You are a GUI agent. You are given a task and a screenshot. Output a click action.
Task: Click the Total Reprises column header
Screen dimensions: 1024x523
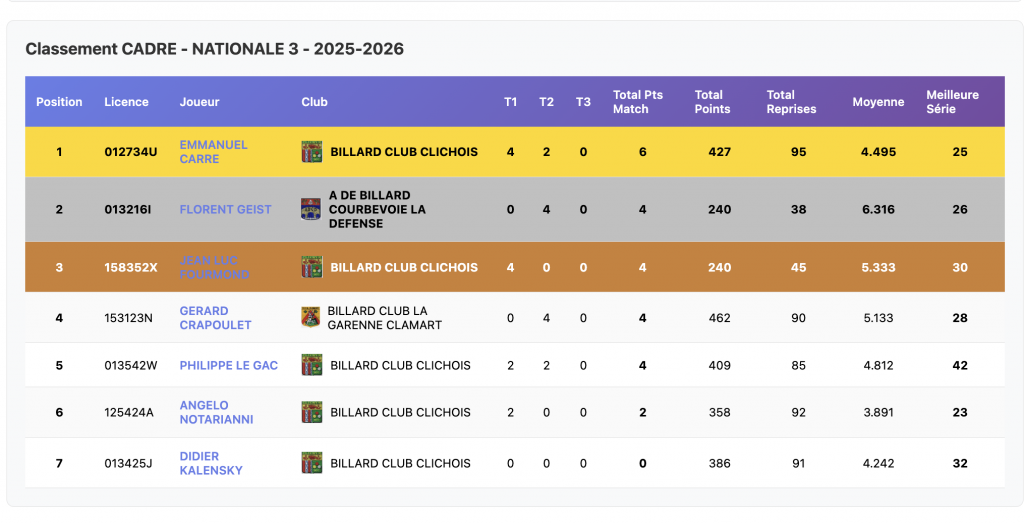(791, 102)
